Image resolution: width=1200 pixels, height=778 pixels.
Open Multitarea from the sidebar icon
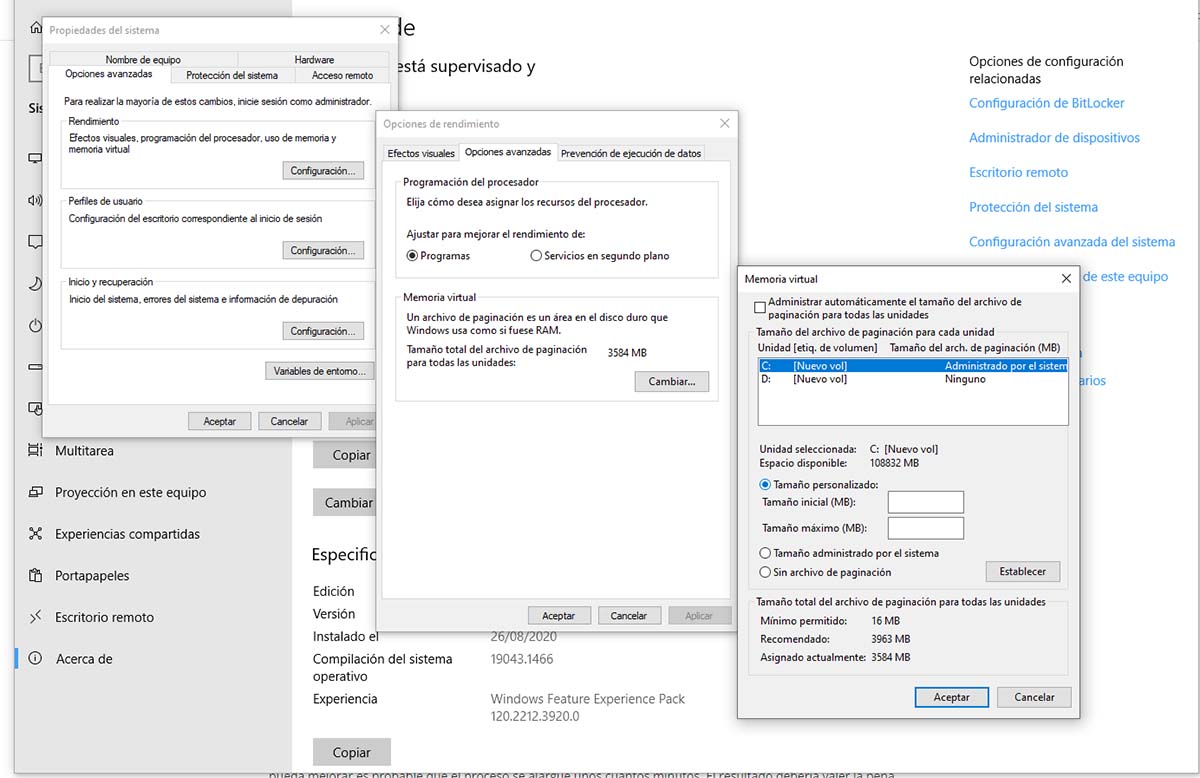[x=36, y=451]
